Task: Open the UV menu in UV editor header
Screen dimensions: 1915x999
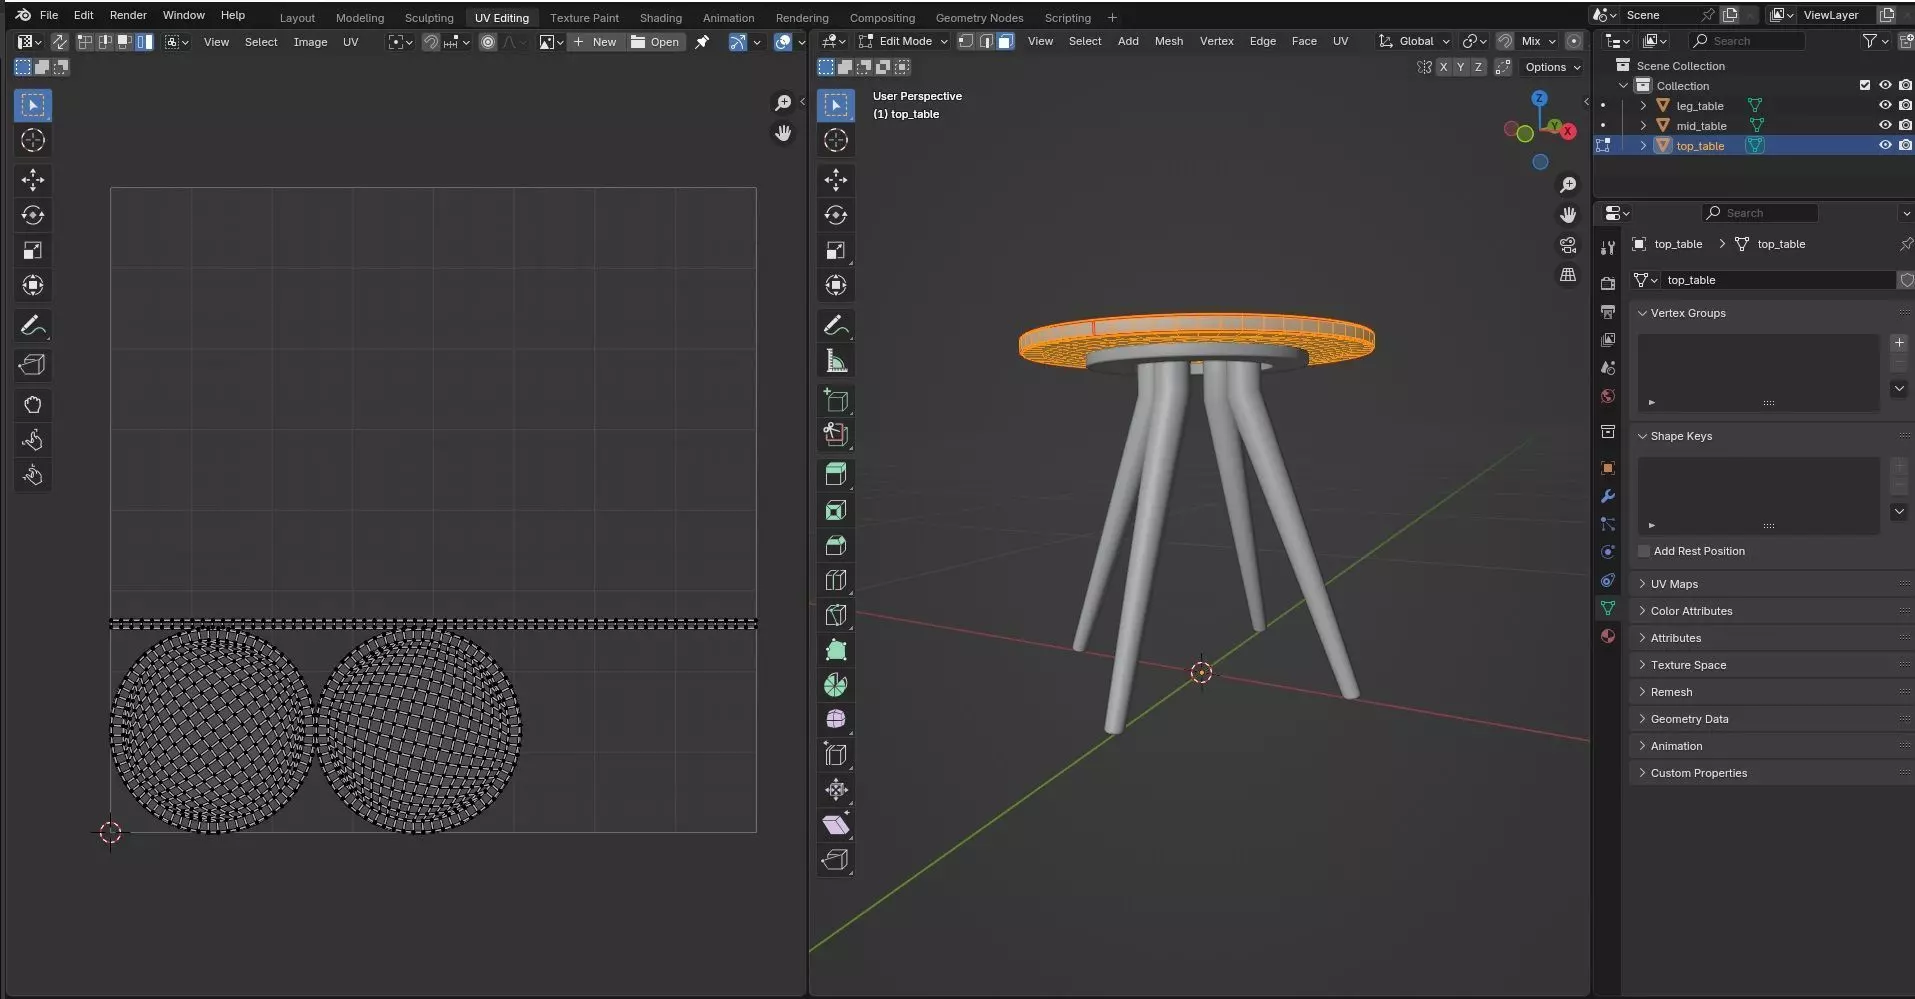Action: coord(350,42)
